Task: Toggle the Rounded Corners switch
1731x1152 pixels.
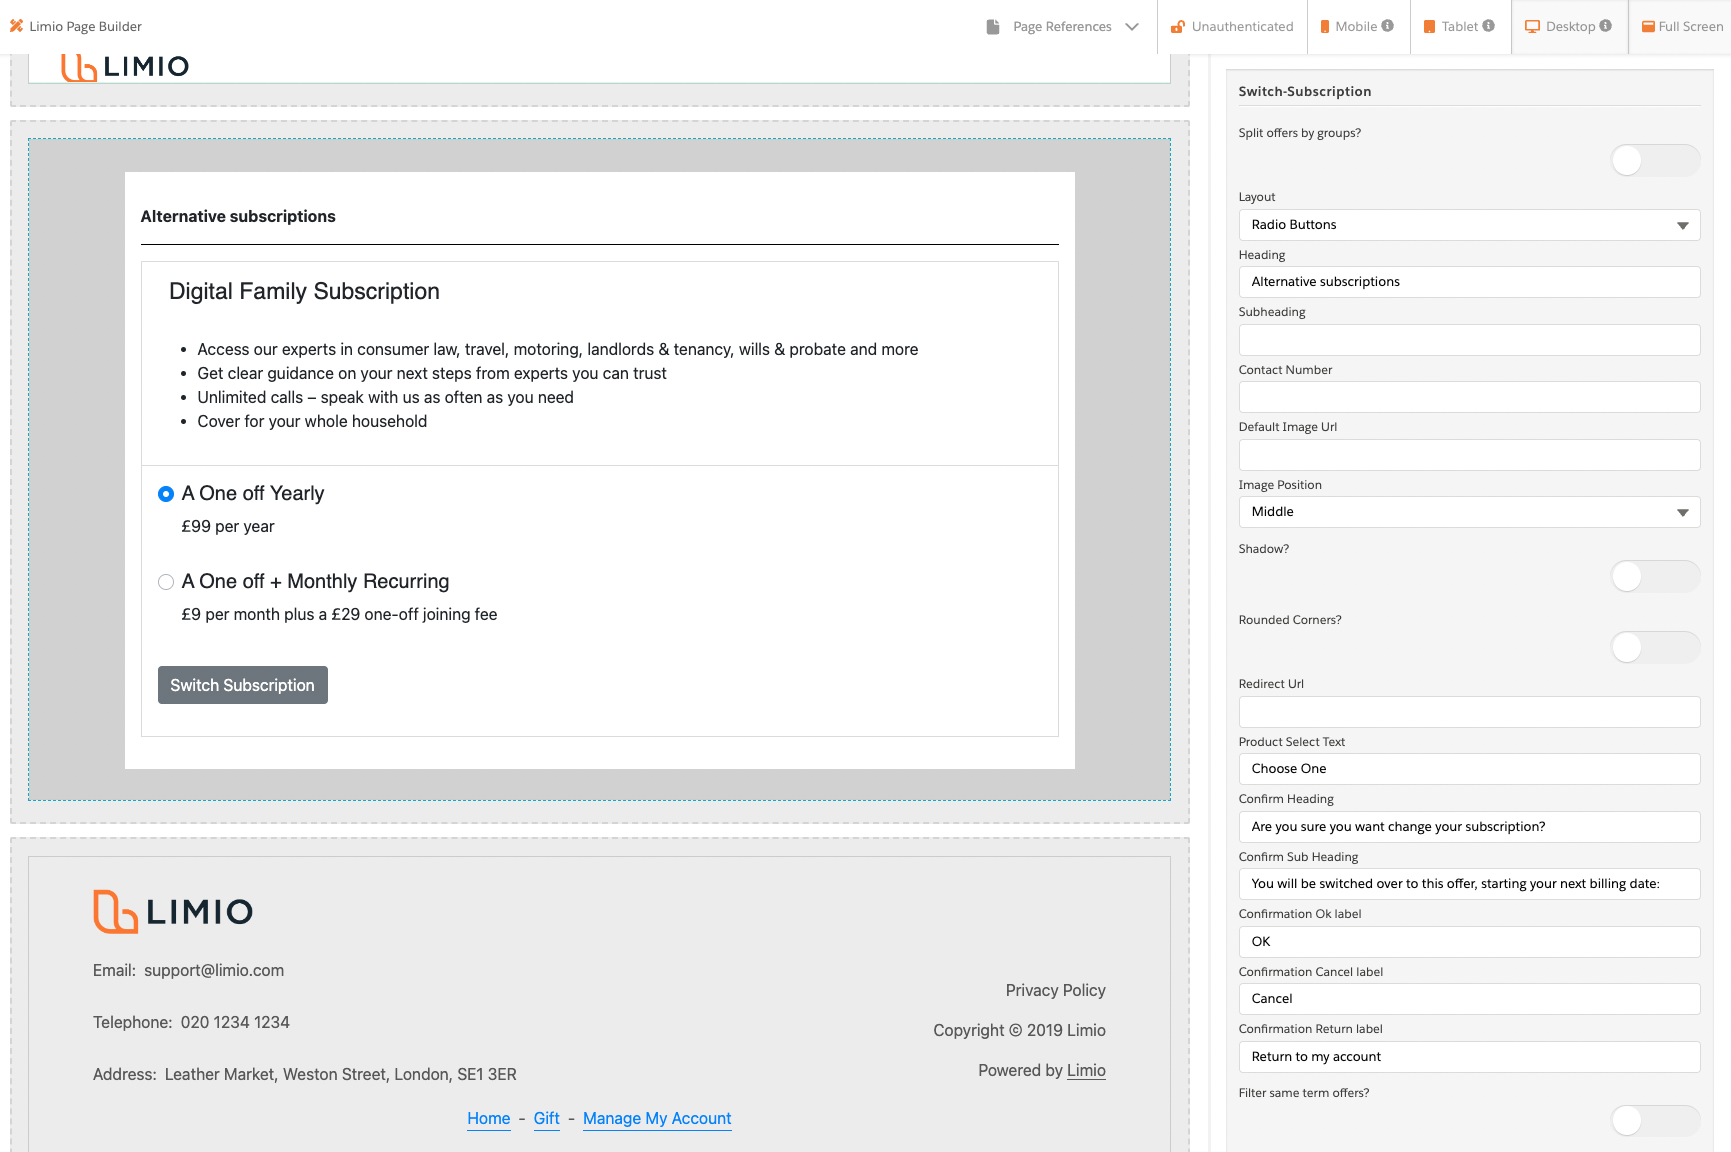Action: [x=1654, y=647]
